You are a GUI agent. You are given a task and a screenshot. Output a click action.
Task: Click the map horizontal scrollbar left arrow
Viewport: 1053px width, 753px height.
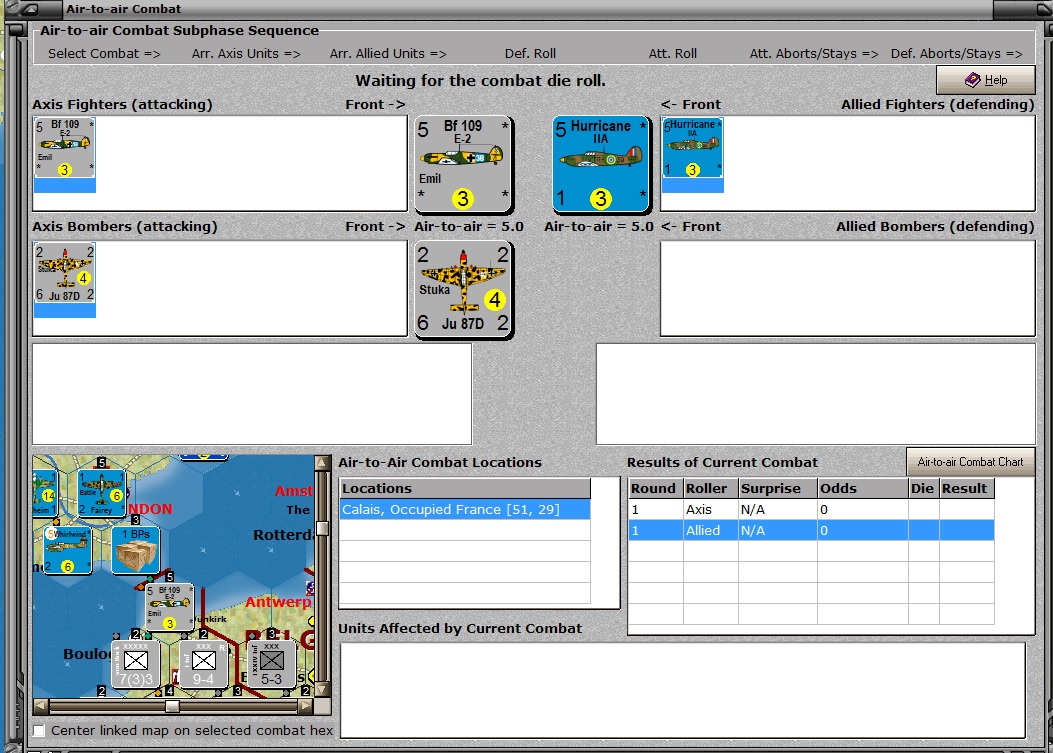[x=40, y=706]
